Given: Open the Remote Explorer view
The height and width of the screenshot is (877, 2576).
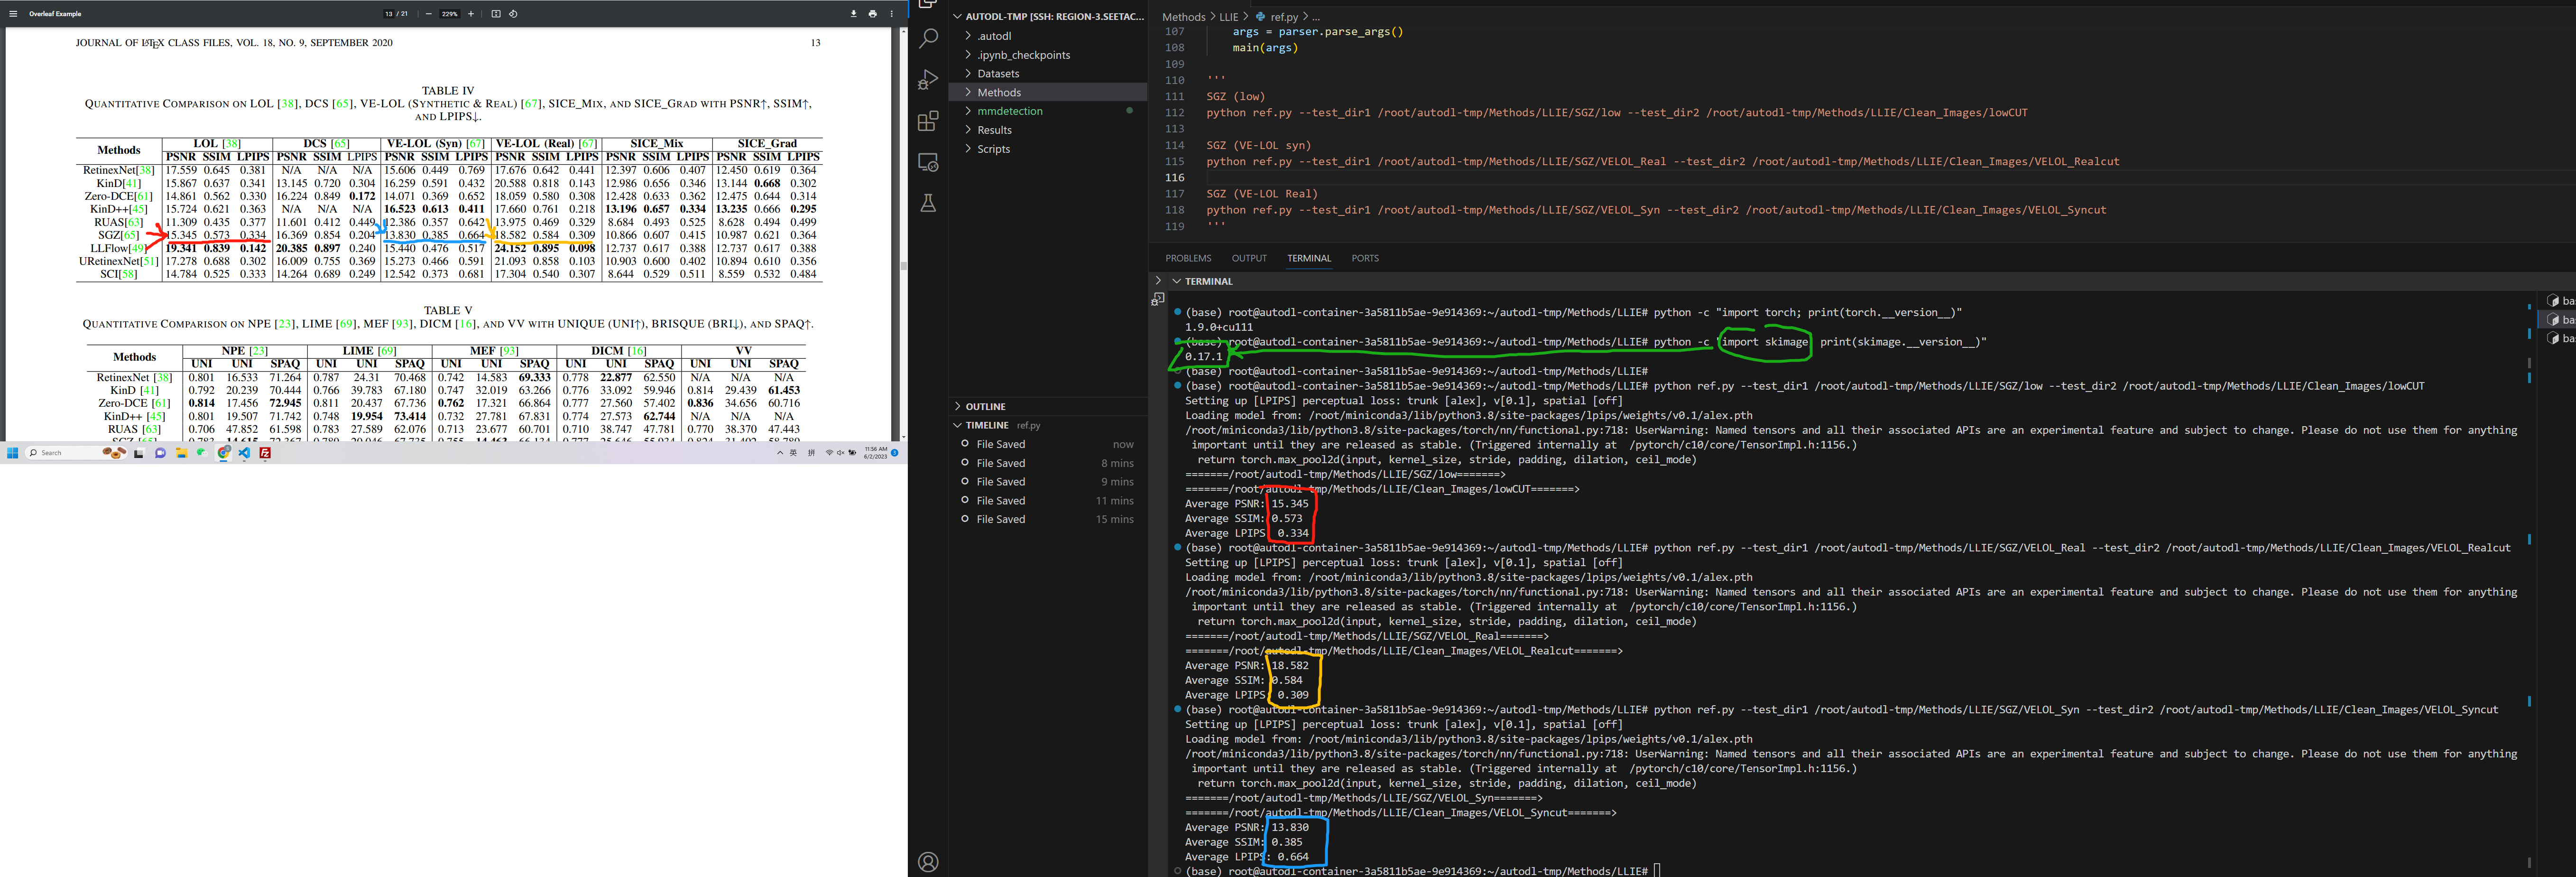Looking at the screenshot, I should pyautogui.click(x=928, y=162).
